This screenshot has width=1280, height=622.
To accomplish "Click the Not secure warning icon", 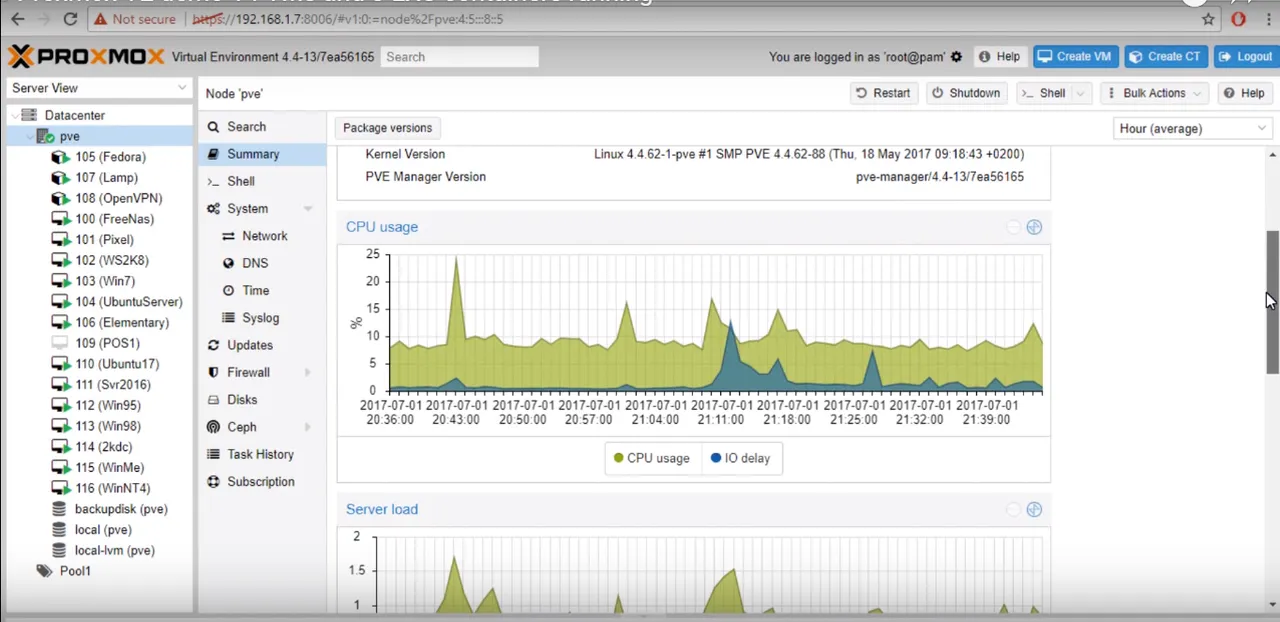I will click(x=99, y=19).
